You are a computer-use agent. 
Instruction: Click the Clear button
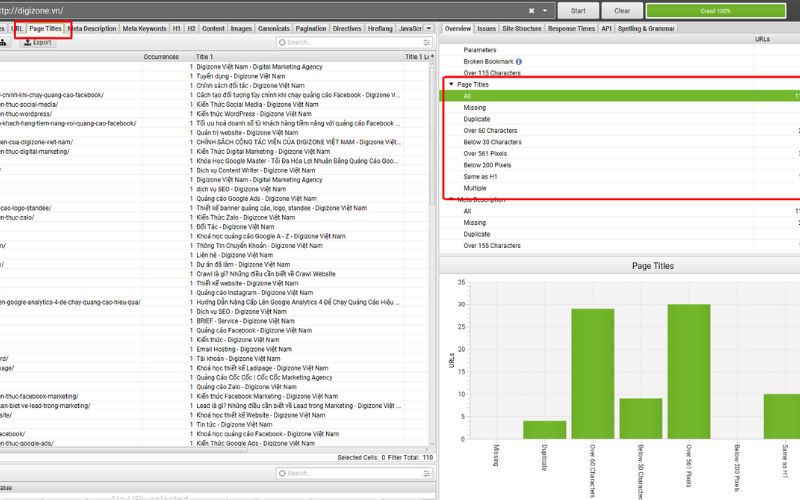(622, 11)
